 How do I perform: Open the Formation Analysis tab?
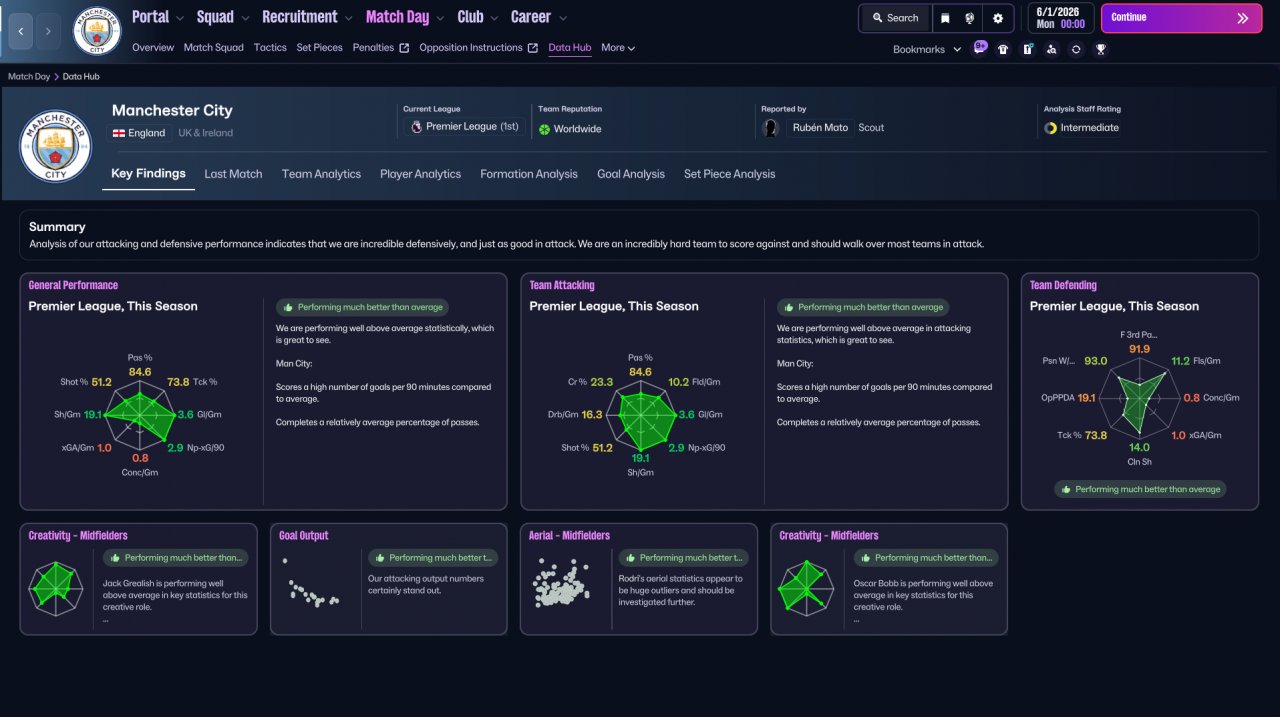pyautogui.click(x=529, y=174)
